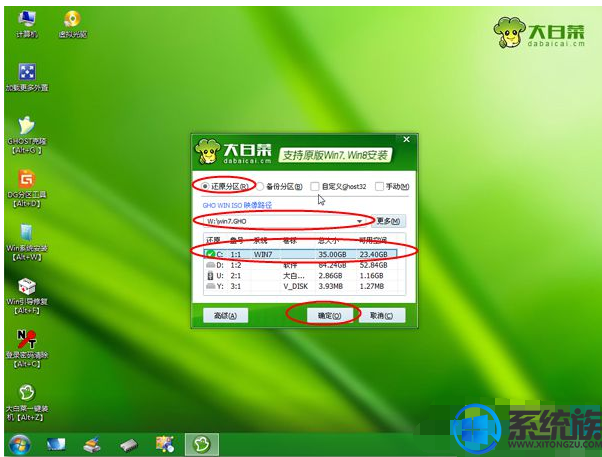Click the 35.00GB cell in the C: row
This screenshot has width=602, height=457.
332,254
